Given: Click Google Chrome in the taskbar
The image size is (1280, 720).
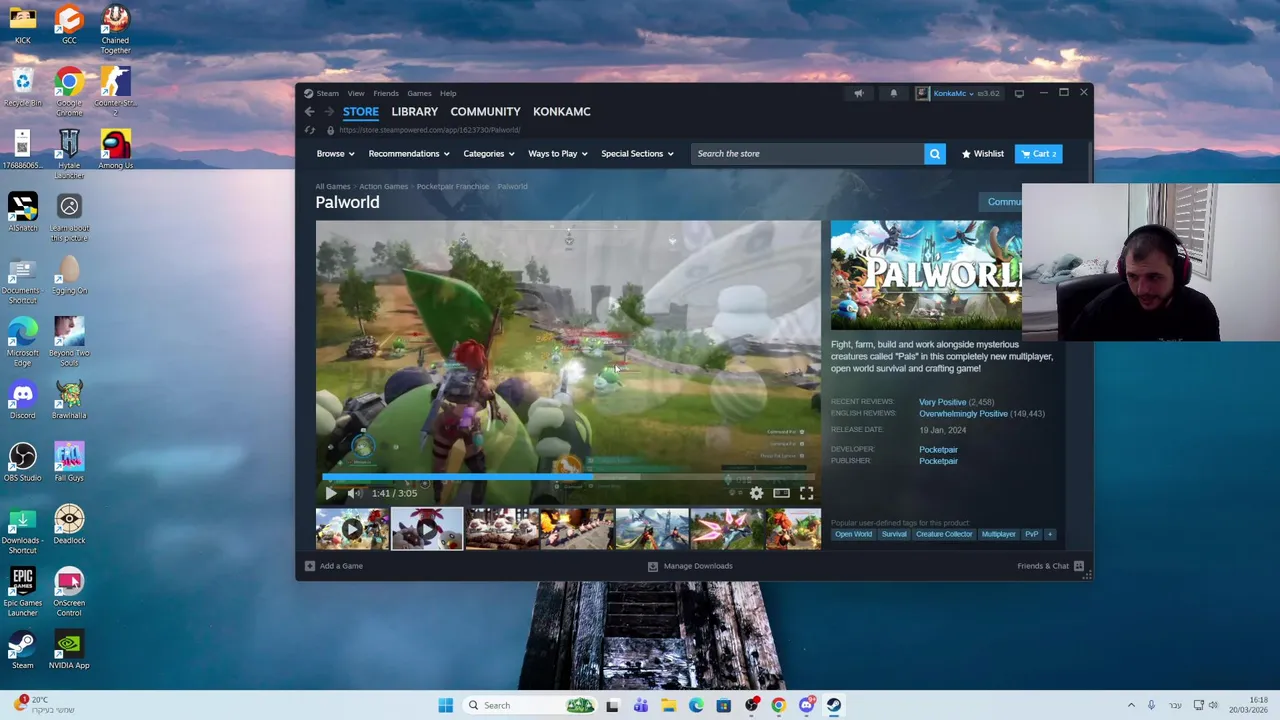Looking at the screenshot, I should (x=778, y=705).
